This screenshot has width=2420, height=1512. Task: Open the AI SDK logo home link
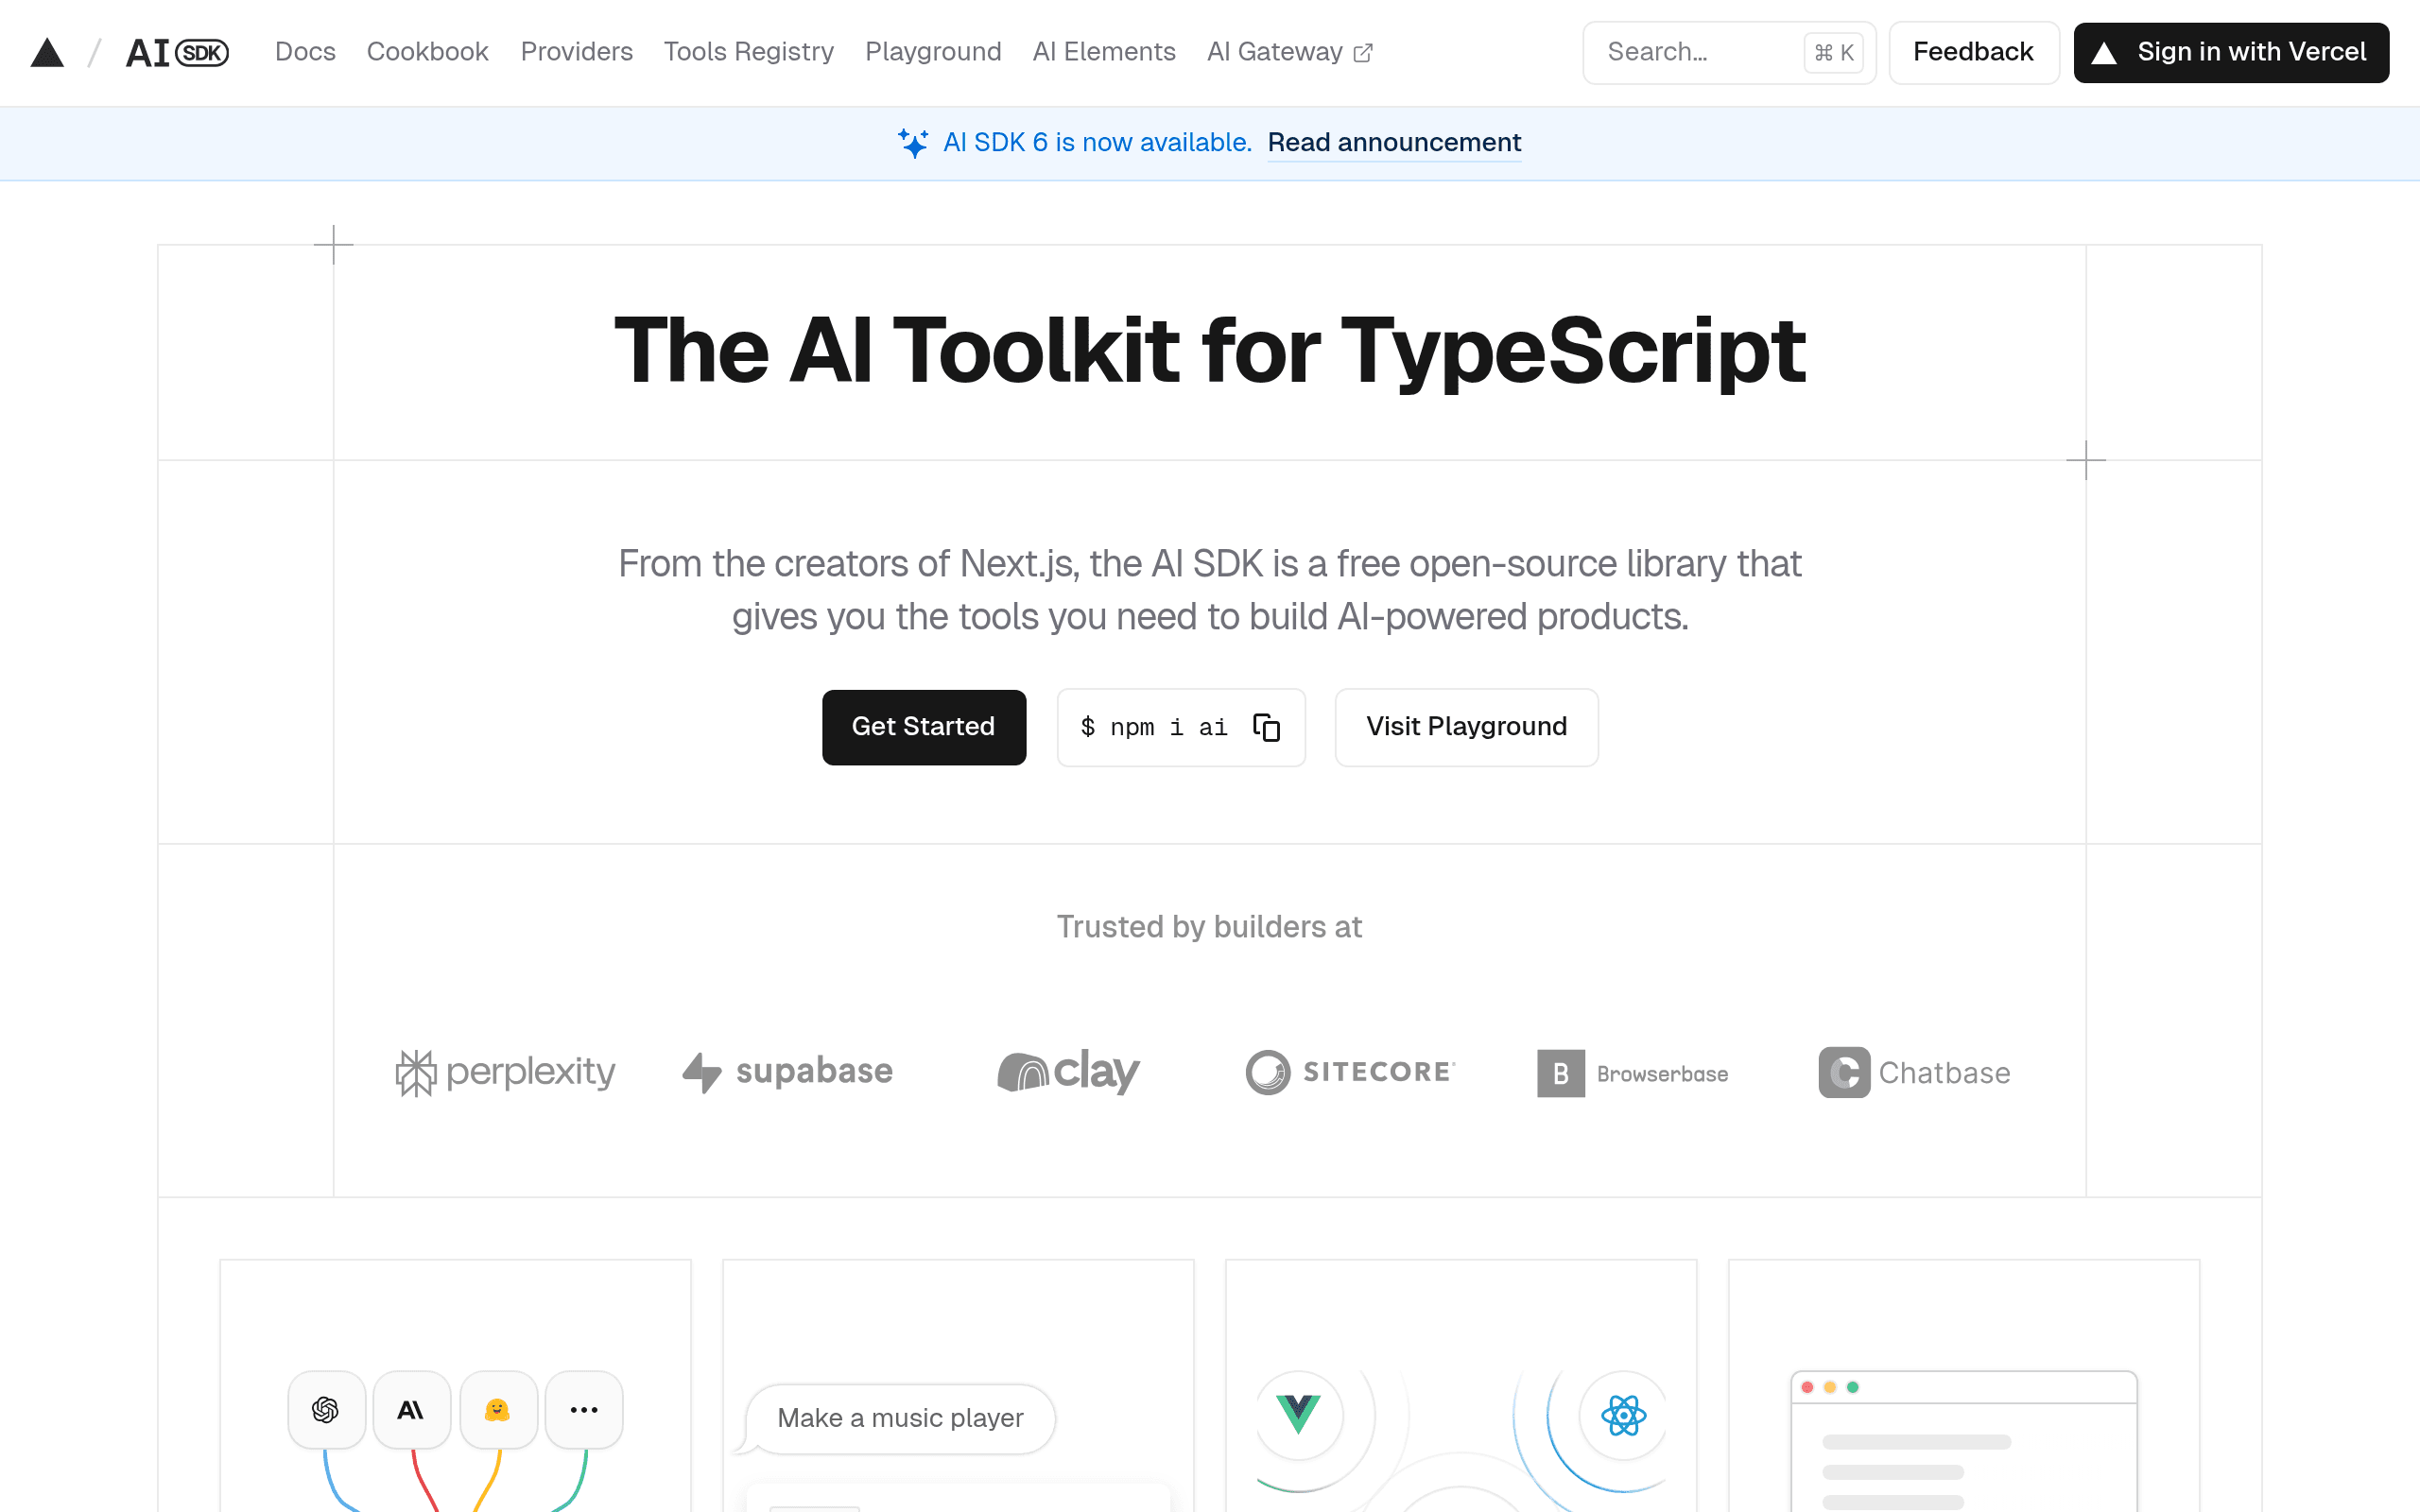(177, 52)
